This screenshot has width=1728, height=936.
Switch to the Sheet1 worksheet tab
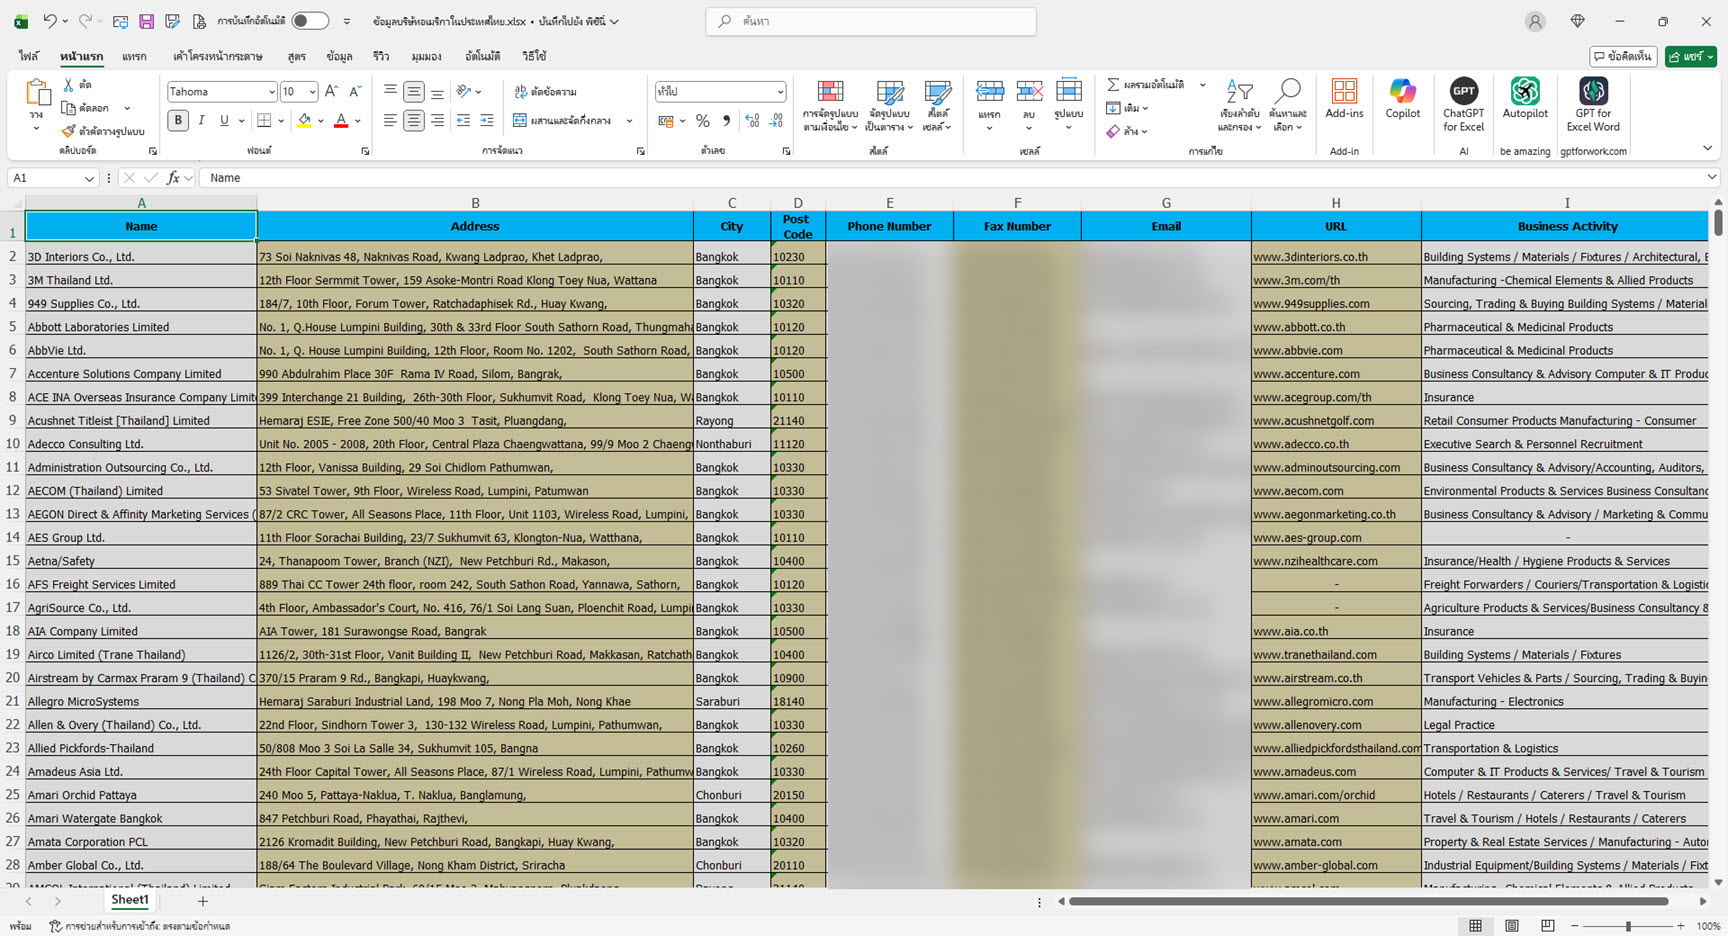(x=129, y=900)
